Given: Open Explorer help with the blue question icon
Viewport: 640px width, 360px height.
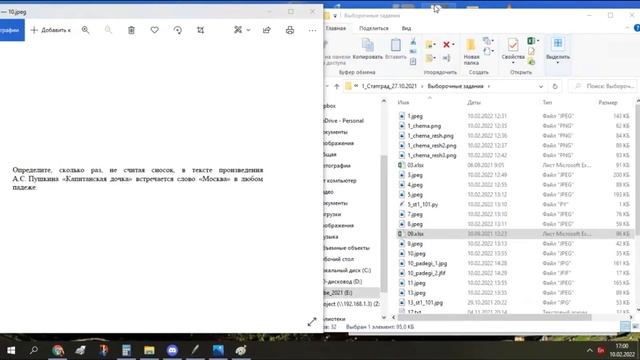Looking at the screenshot, I should 637,28.
